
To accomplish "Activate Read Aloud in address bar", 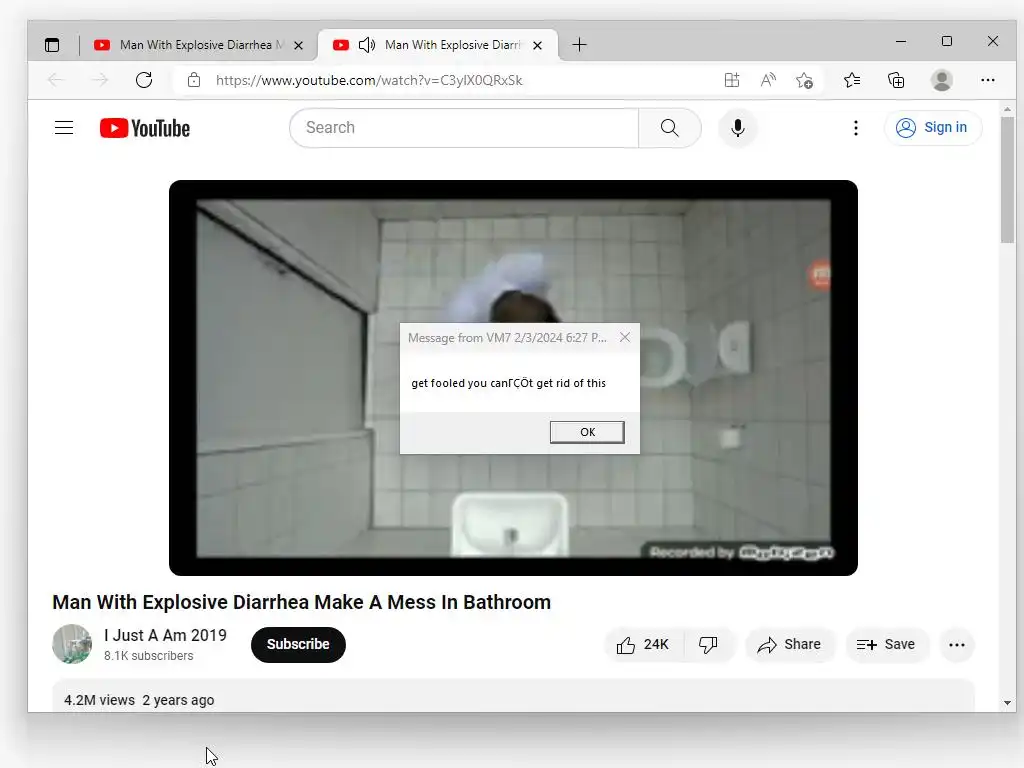I will [x=769, y=80].
